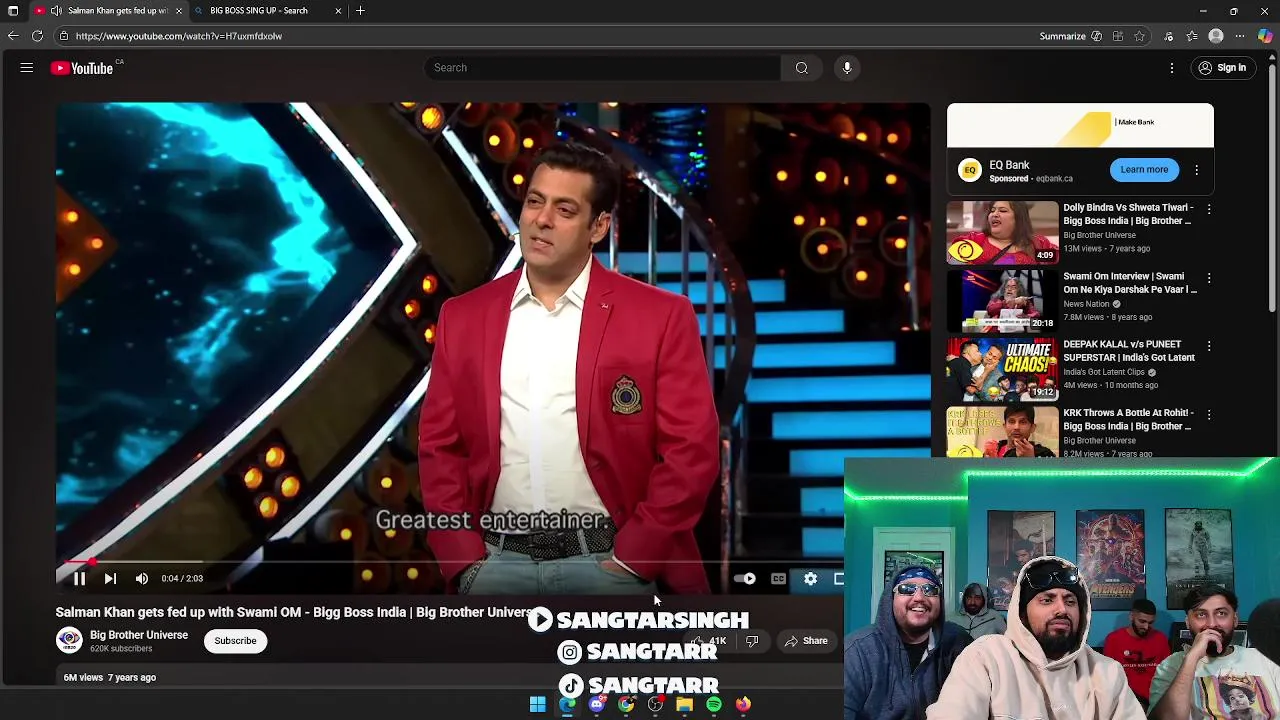Subscribe to Big Brother Universe

(235, 641)
